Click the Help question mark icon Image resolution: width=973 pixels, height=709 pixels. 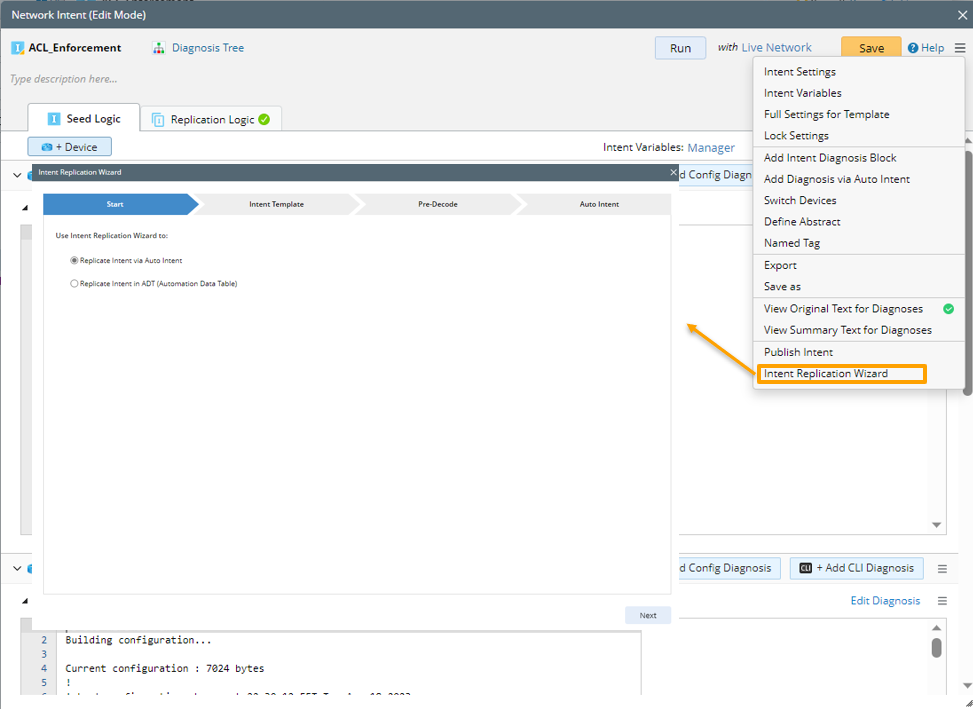coord(913,48)
